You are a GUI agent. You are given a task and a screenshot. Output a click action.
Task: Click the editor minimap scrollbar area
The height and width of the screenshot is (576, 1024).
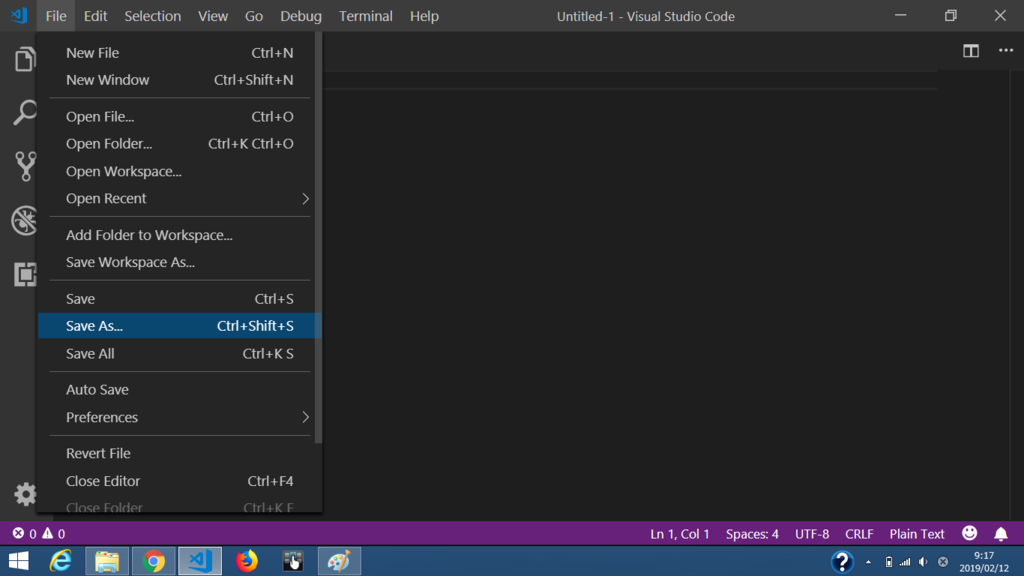click(x=1016, y=296)
